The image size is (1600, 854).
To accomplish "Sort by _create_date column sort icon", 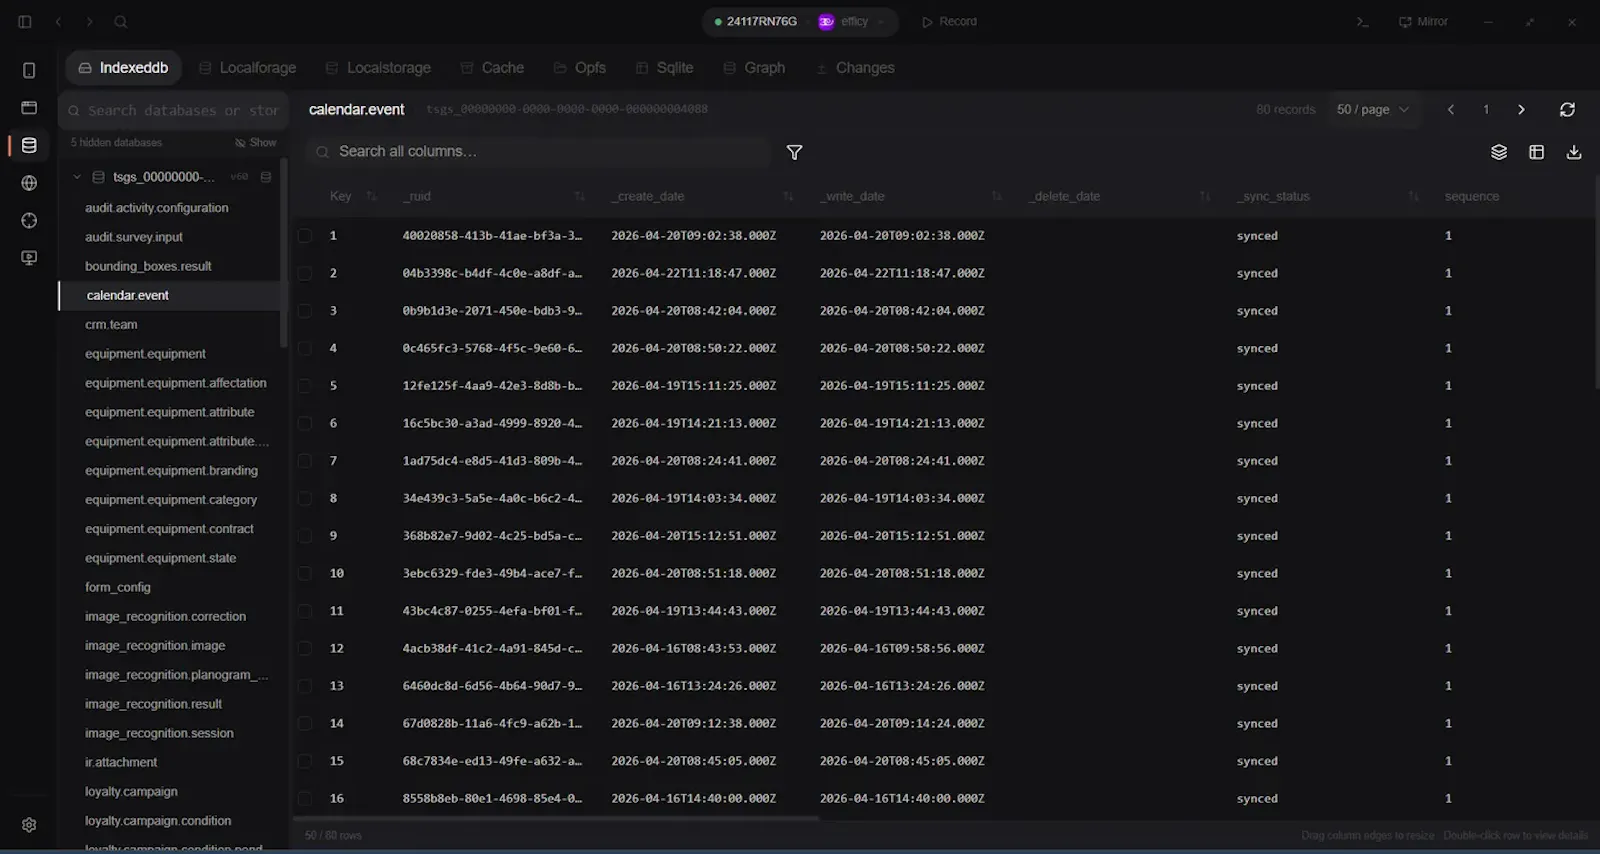I will [788, 196].
